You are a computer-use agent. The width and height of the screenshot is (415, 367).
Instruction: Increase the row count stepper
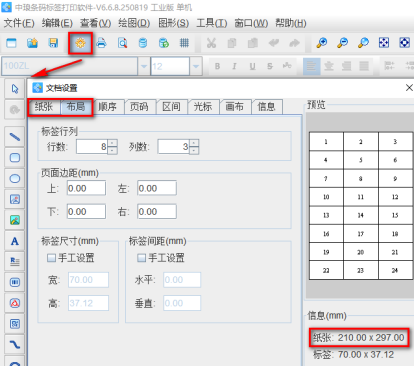(113, 143)
